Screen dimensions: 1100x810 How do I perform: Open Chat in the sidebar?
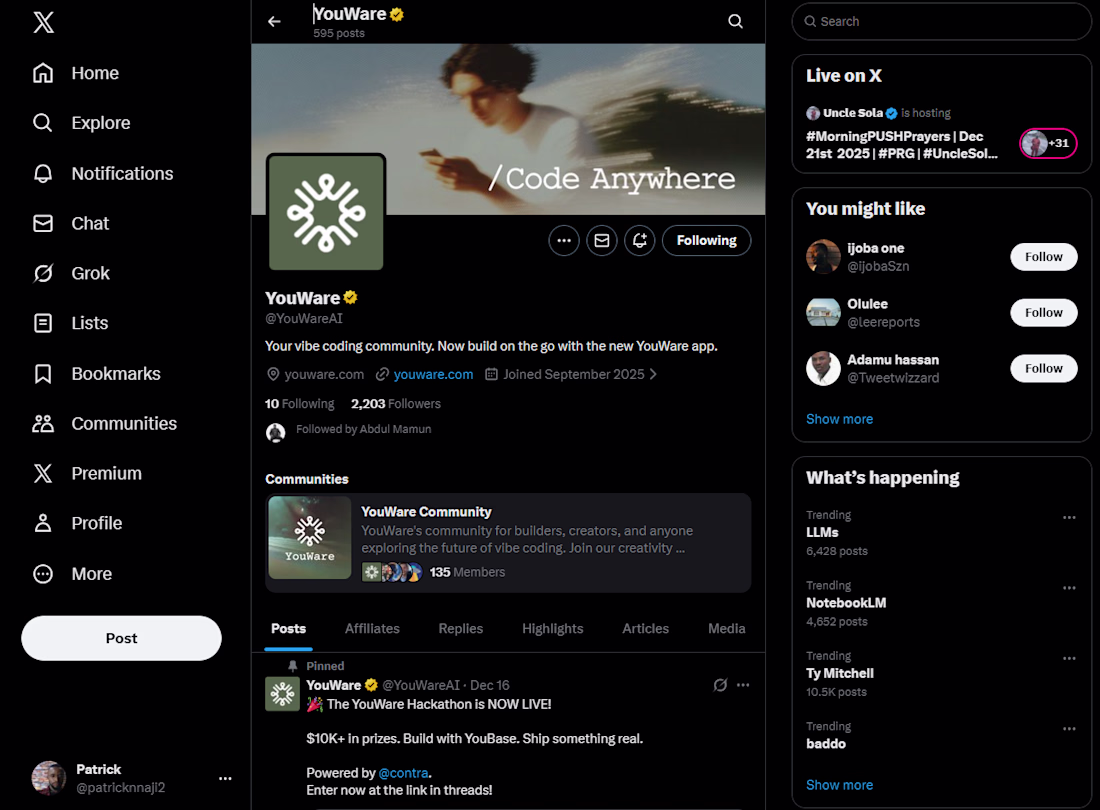[71, 223]
